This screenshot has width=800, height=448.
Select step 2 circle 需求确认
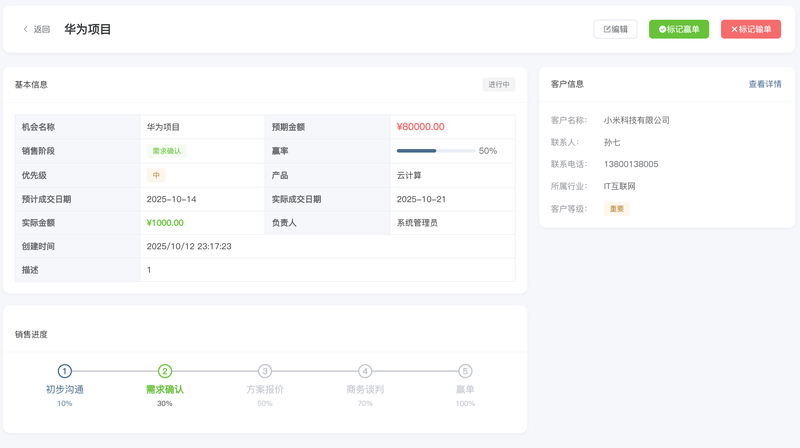click(165, 371)
